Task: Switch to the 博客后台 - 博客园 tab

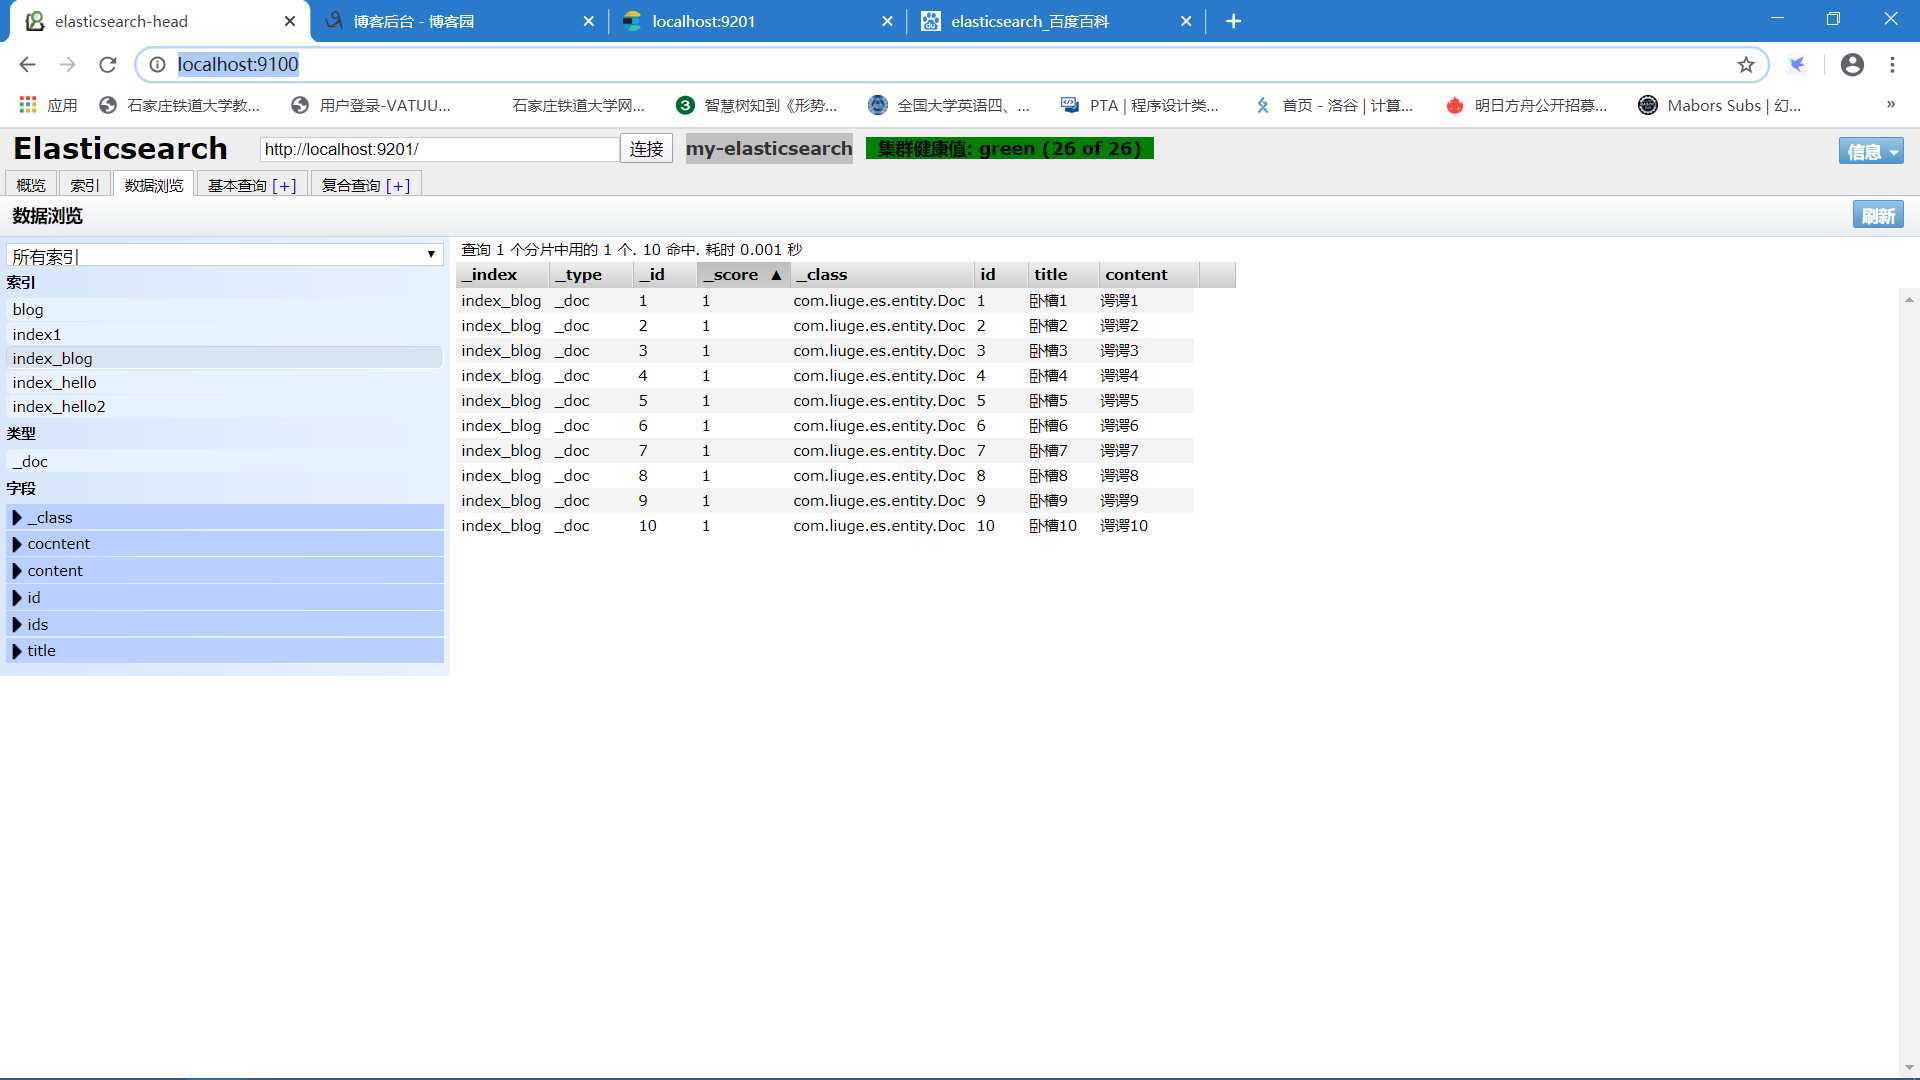Action: pyautogui.click(x=460, y=21)
